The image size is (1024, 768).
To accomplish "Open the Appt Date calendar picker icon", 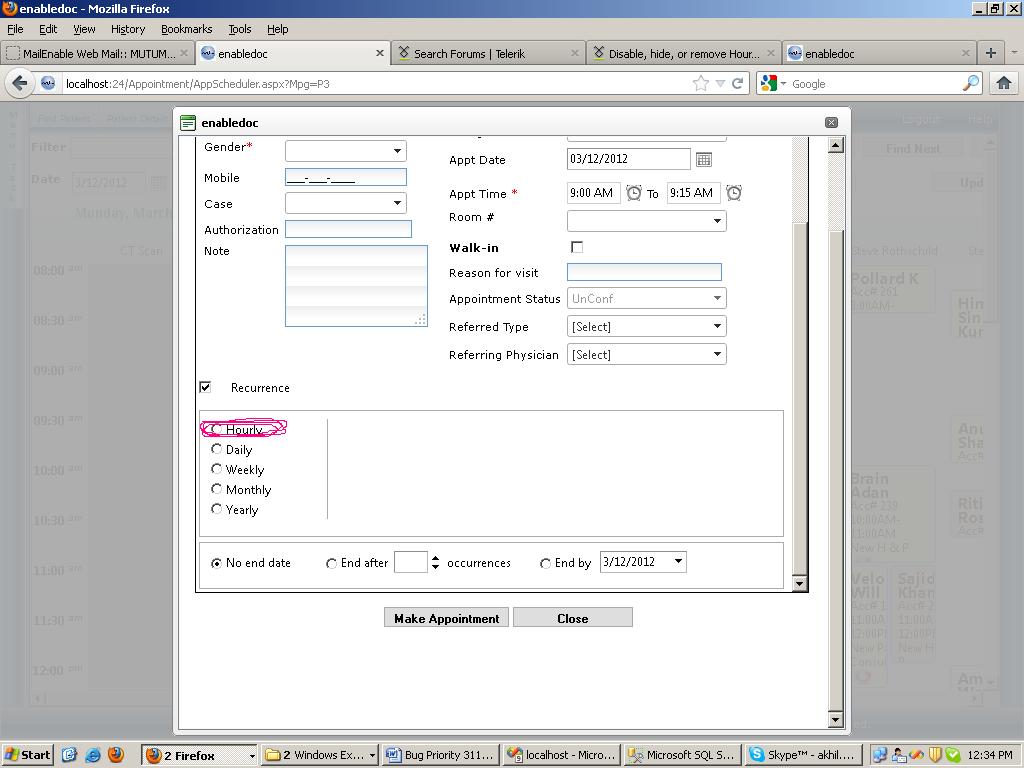I will point(703,159).
